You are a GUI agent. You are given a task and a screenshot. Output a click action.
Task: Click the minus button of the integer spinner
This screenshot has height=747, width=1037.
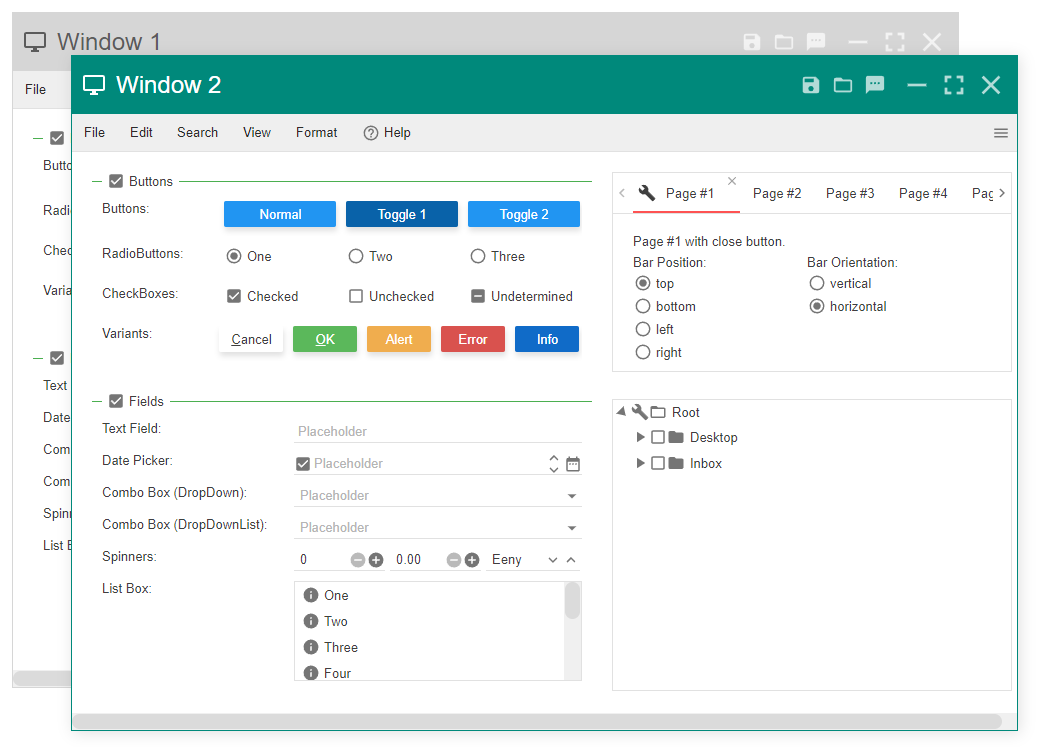pos(358,560)
